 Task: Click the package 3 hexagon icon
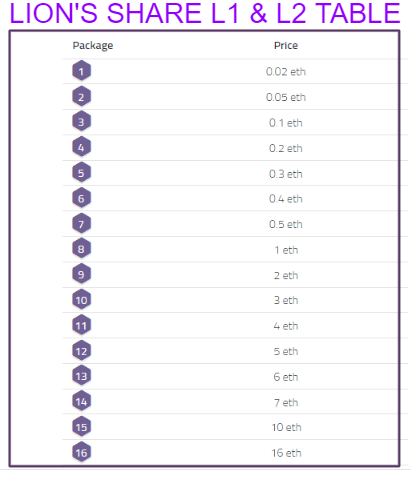(x=81, y=122)
